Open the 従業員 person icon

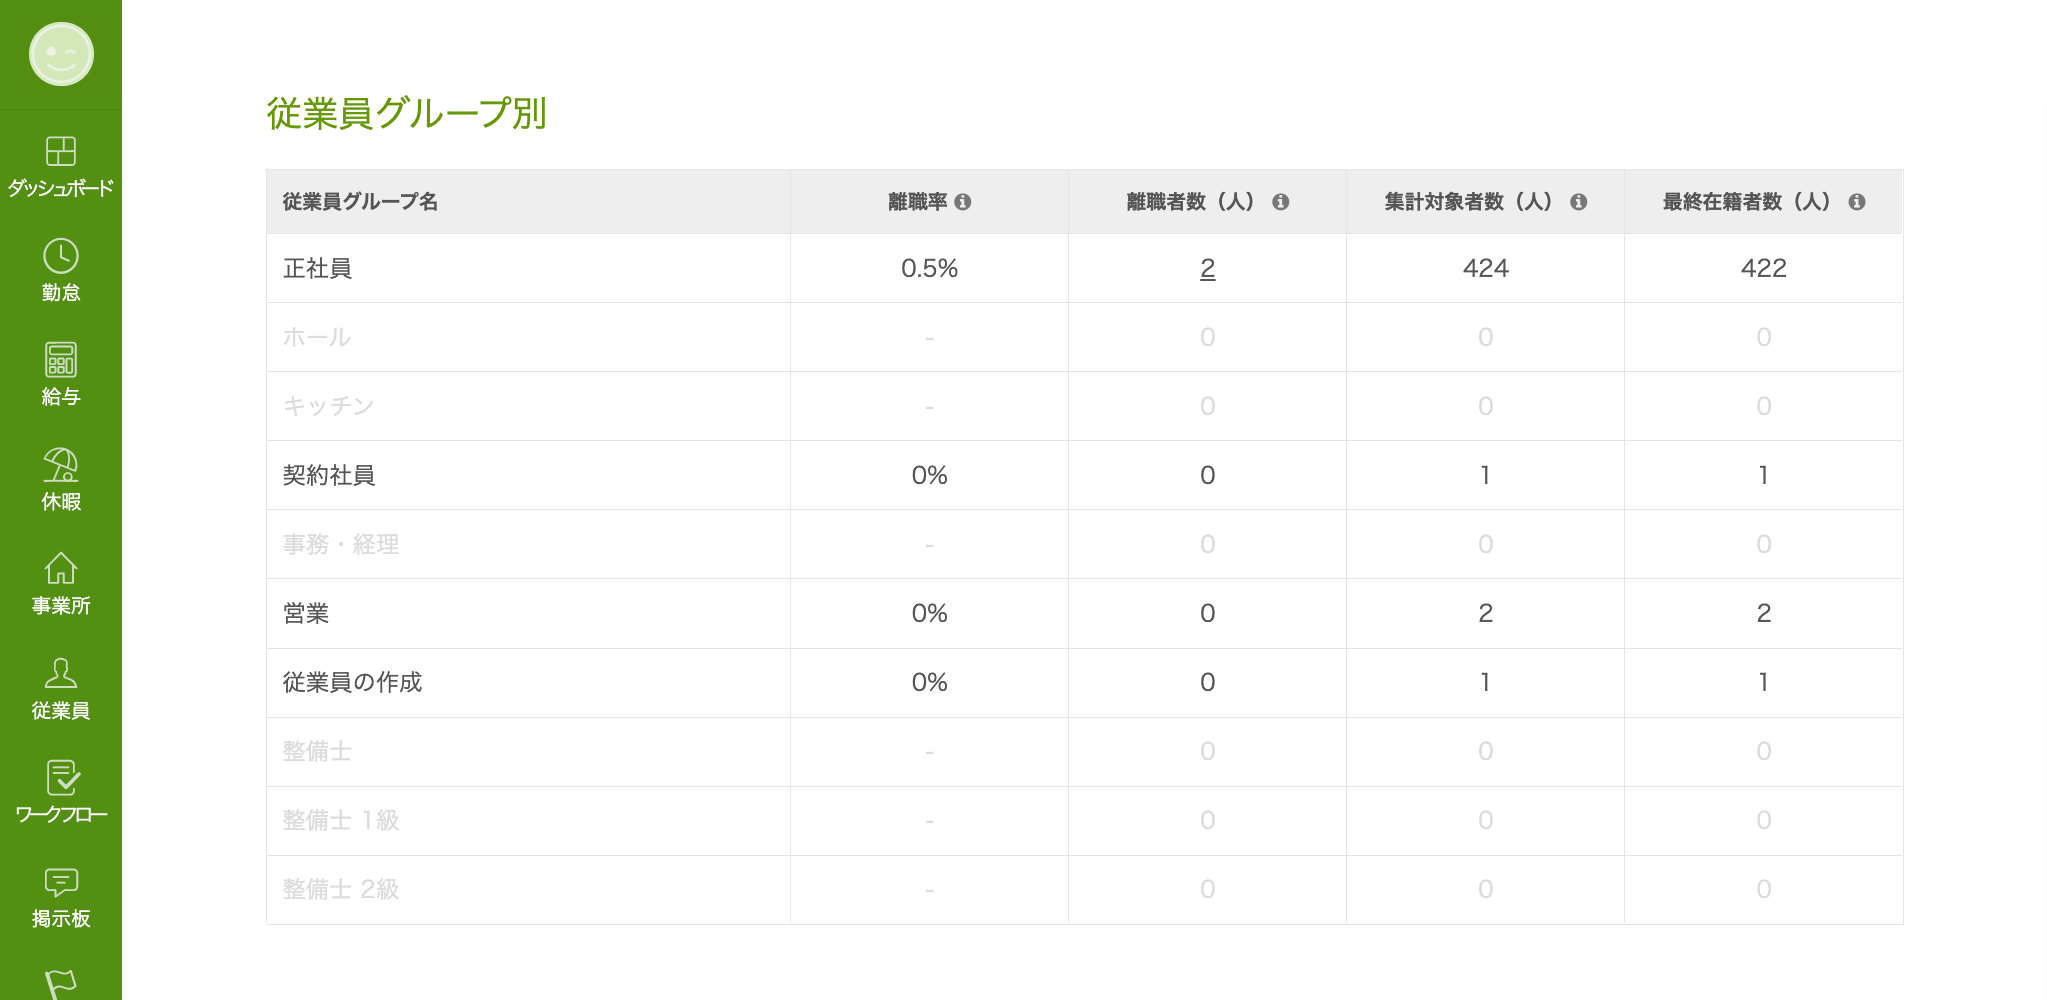coord(61,674)
